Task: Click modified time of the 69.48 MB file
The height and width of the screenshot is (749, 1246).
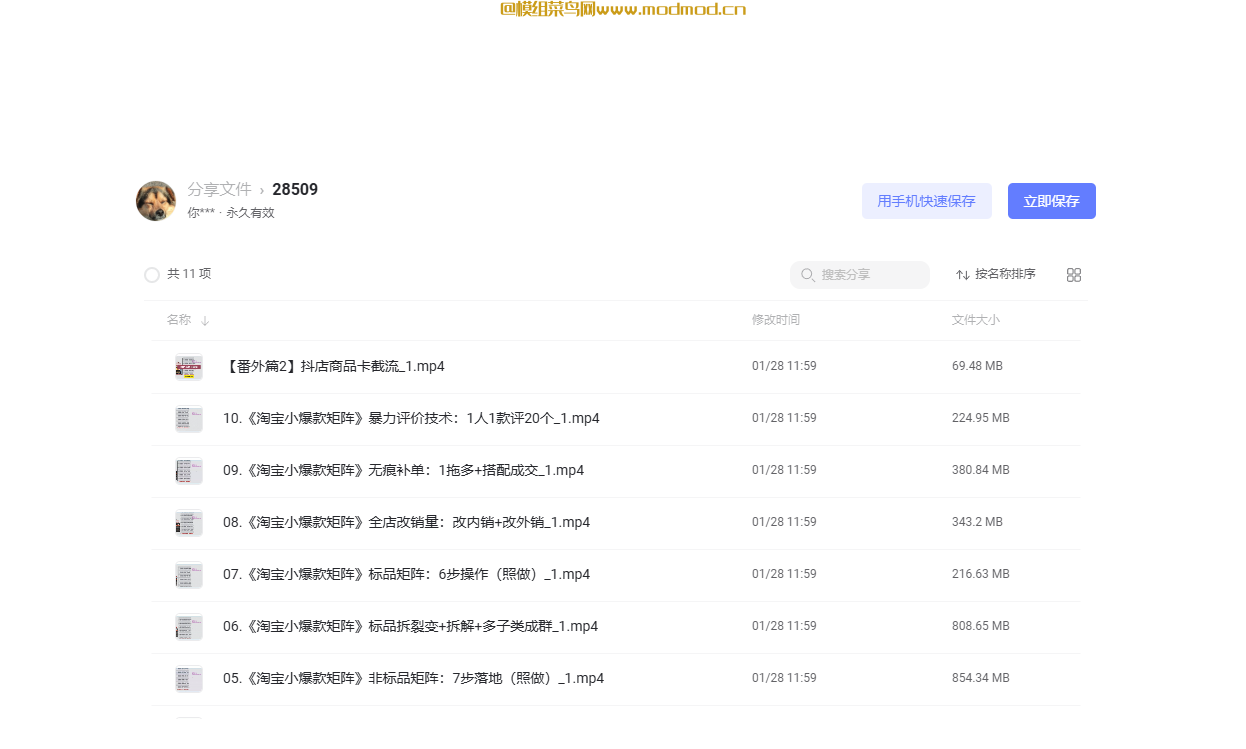Action: [x=784, y=366]
